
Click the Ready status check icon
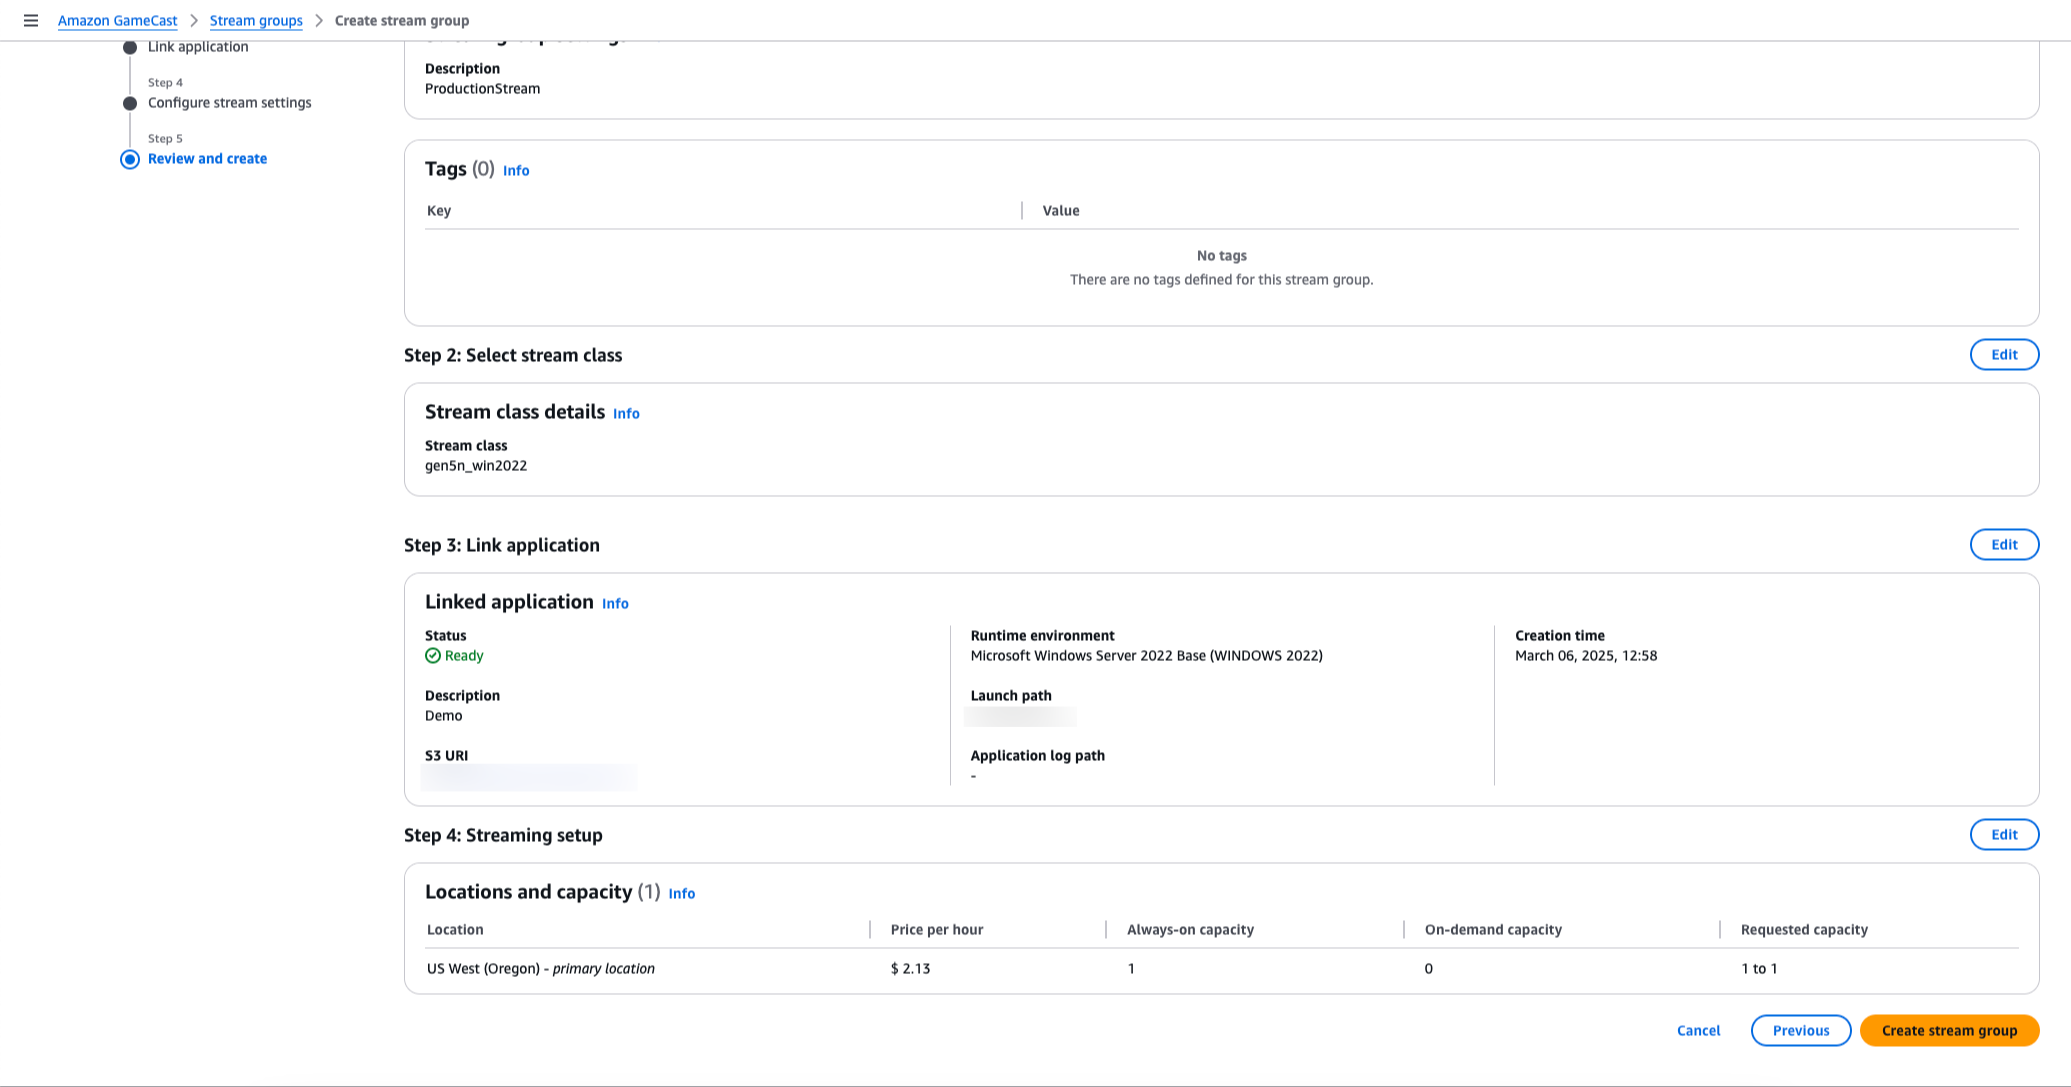point(433,656)
